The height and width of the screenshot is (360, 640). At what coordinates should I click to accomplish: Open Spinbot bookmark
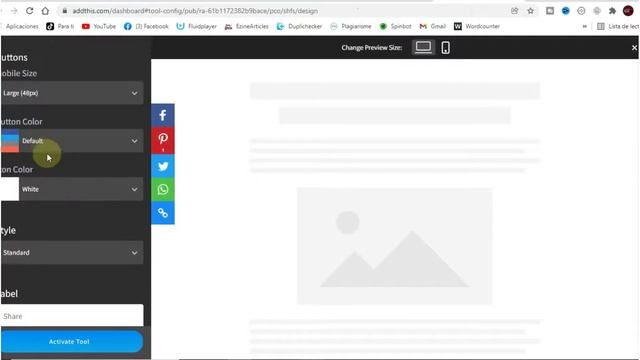395,26
